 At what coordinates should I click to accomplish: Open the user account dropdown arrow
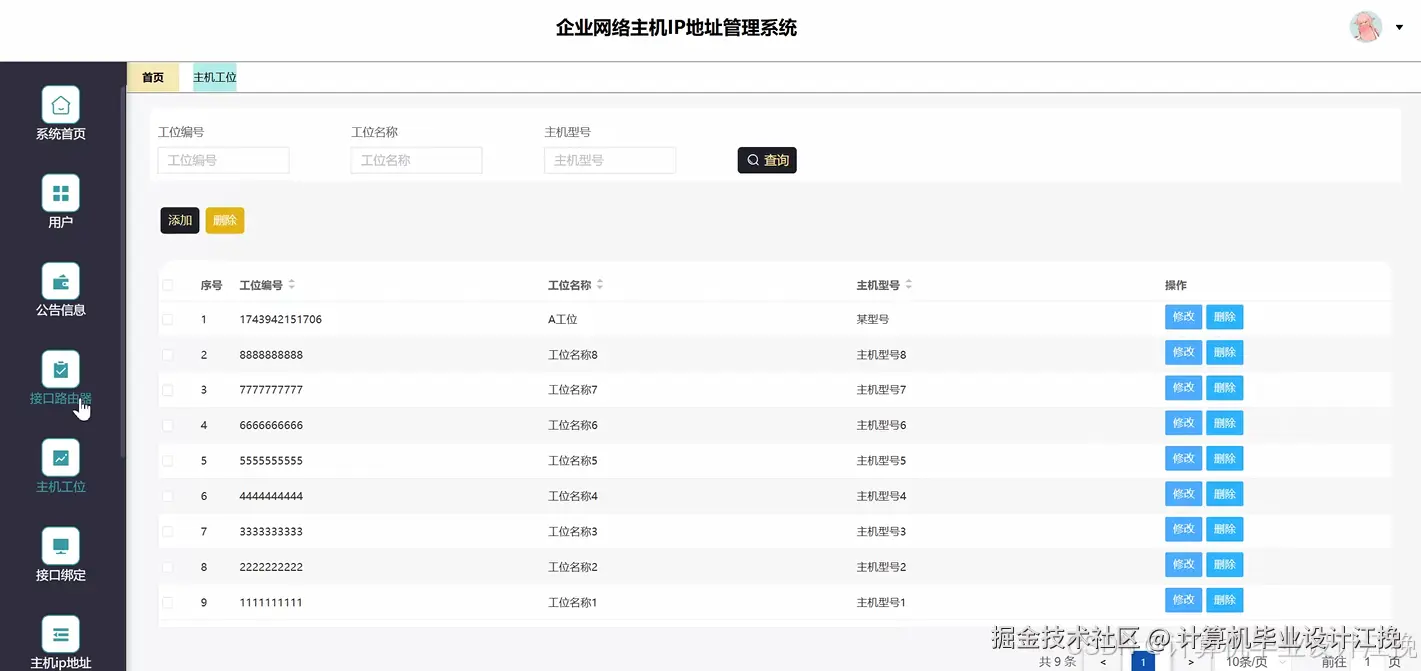pos(1399,27)
